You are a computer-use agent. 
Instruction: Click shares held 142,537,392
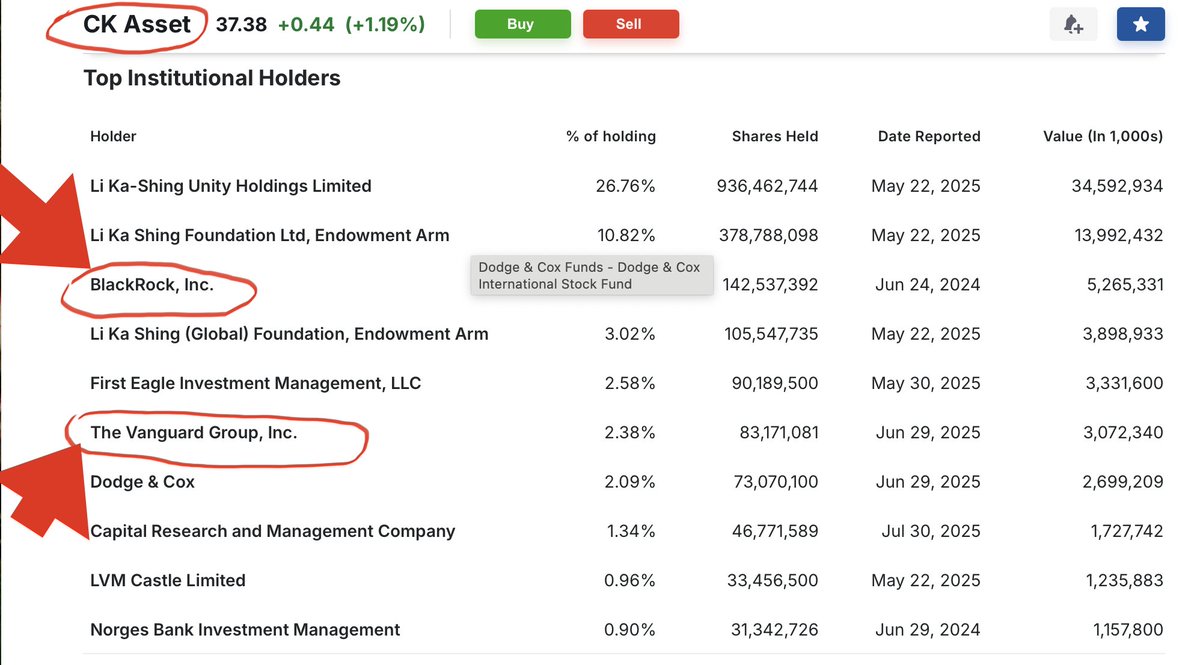pos(769,284)
